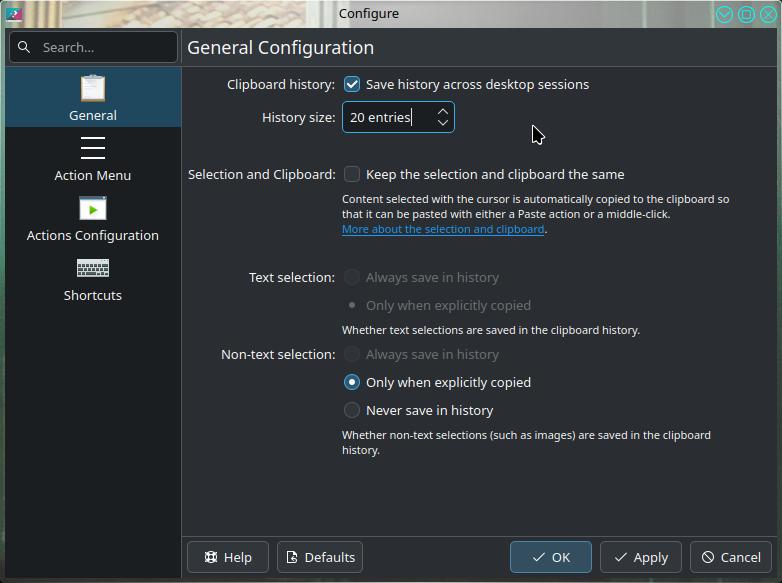Enable Keep the selection and clipboard the same
This screenshot has height=583, width=782.
coord(352,174)
